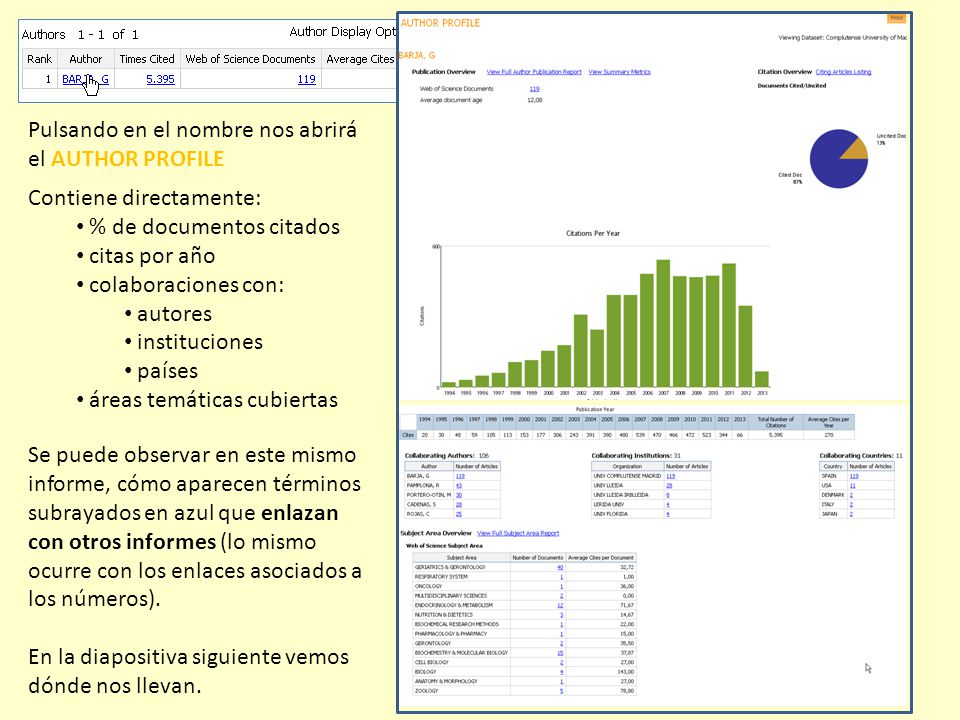This screenshot has height=720, width=960.
Task: Click the article count for author PAMPLONA, R
Action: pos(459,486)
